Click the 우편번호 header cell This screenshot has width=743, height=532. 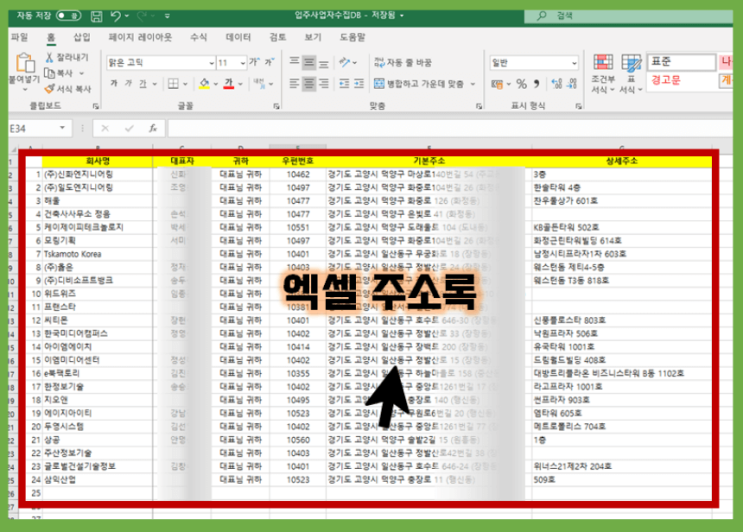pyautogui.click(x=298, y=161)
